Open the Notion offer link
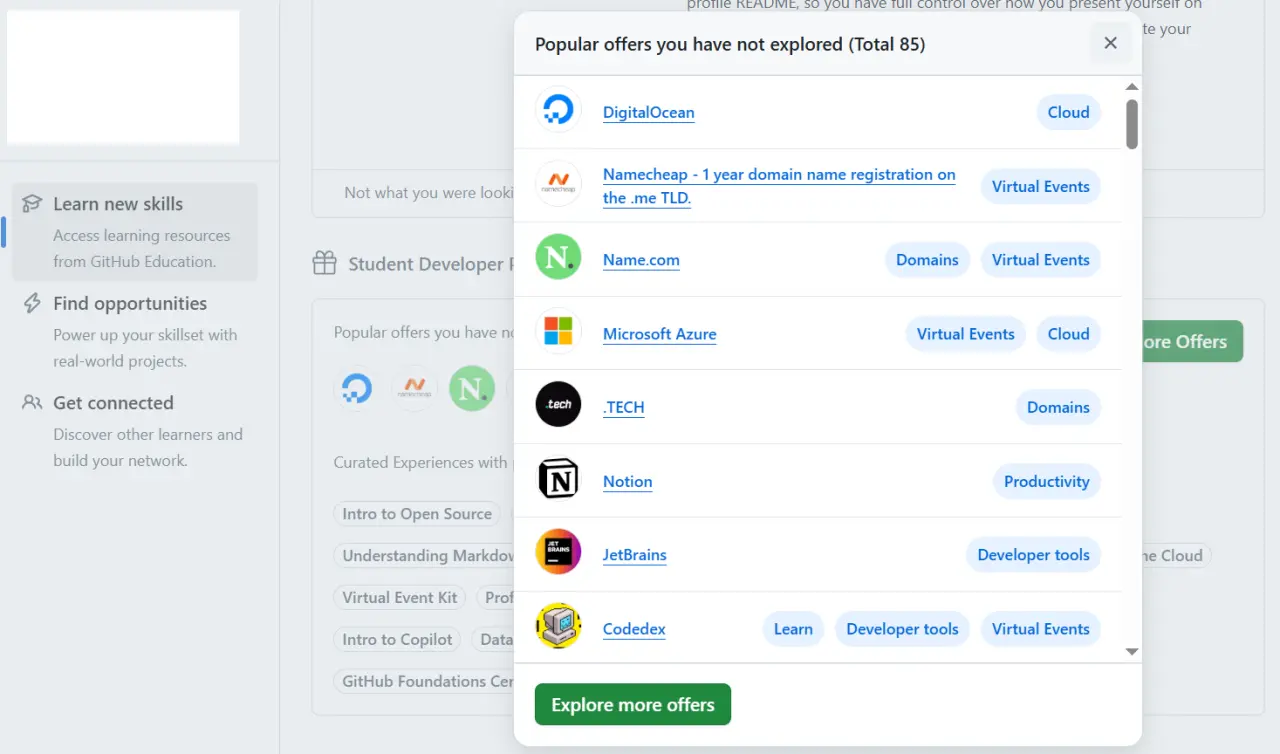The width and height of the screenshot is (1280, 754). (x=627, y=481)
